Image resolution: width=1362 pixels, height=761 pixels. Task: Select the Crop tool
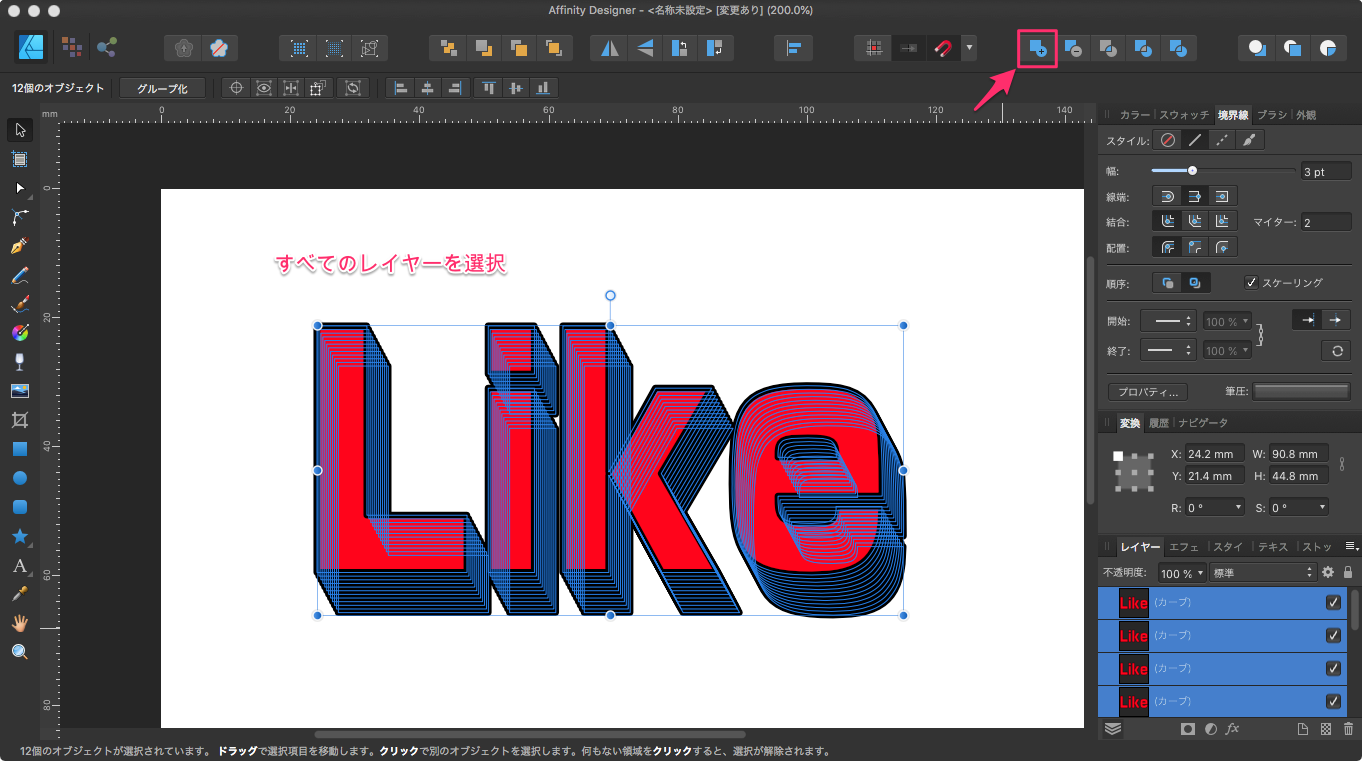click(19, 419)
